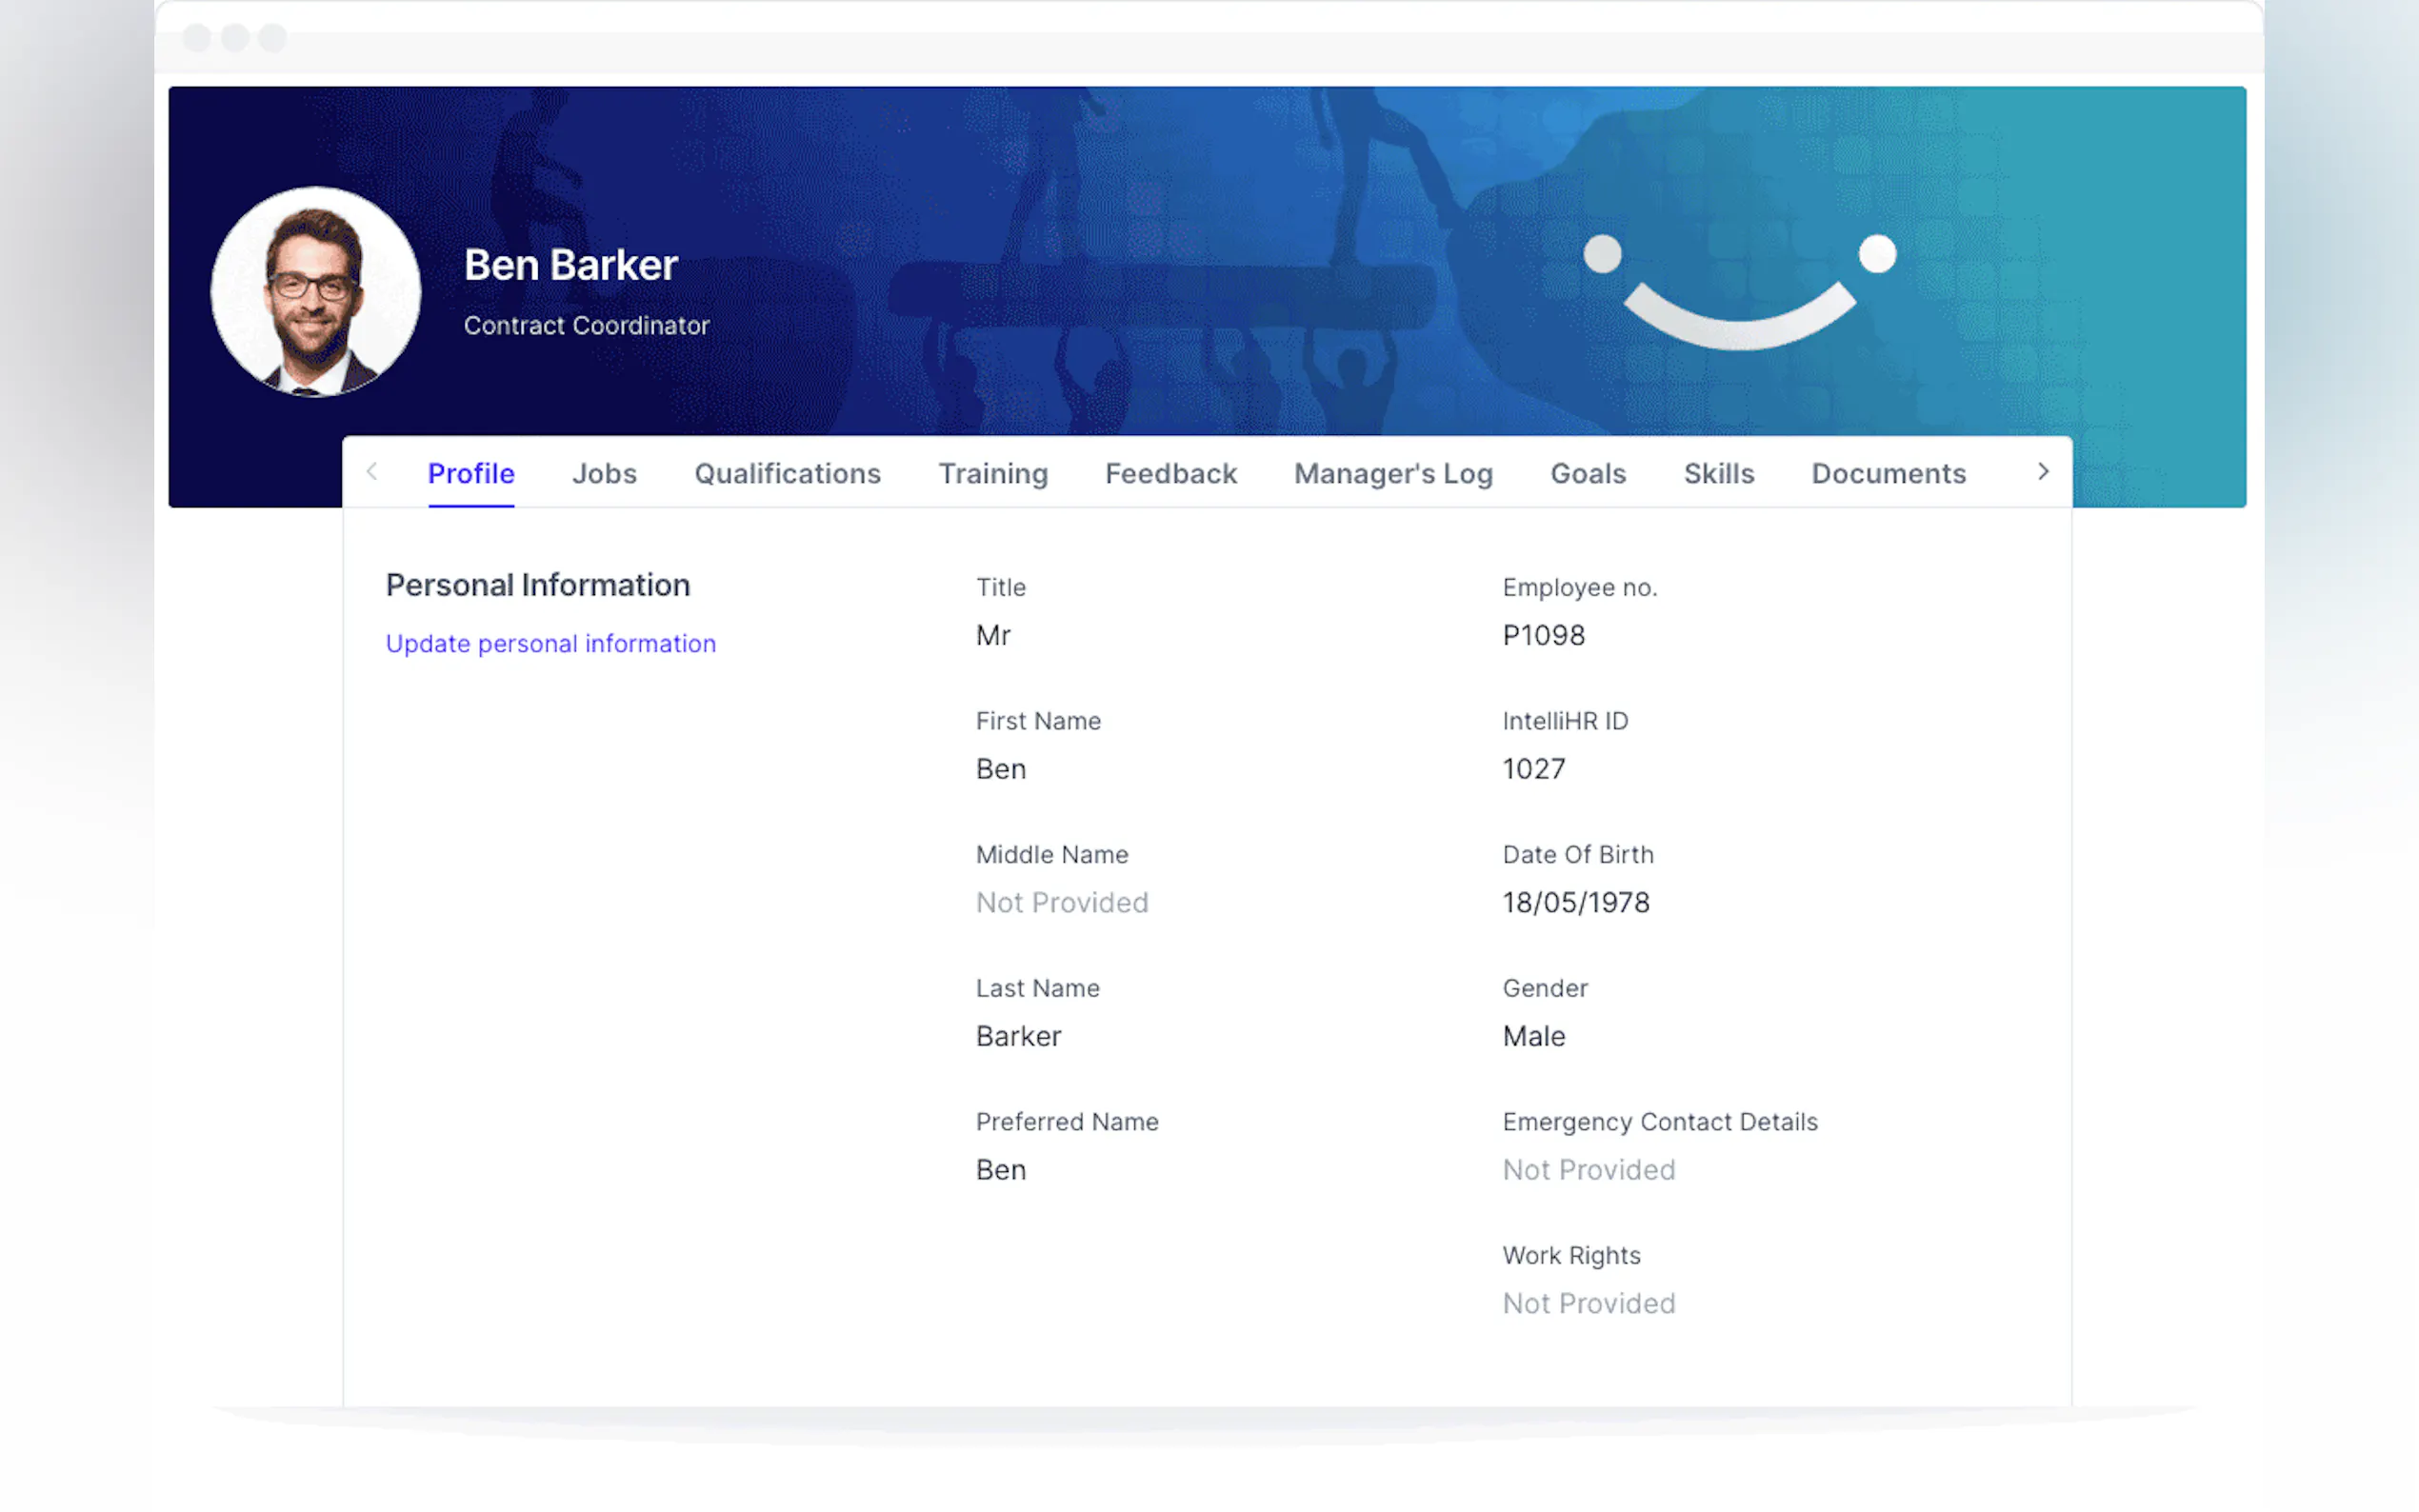Screen dimensions: 2419x1512
Task: Click Ben Barker's profile photo
Action: pos(316,291)
